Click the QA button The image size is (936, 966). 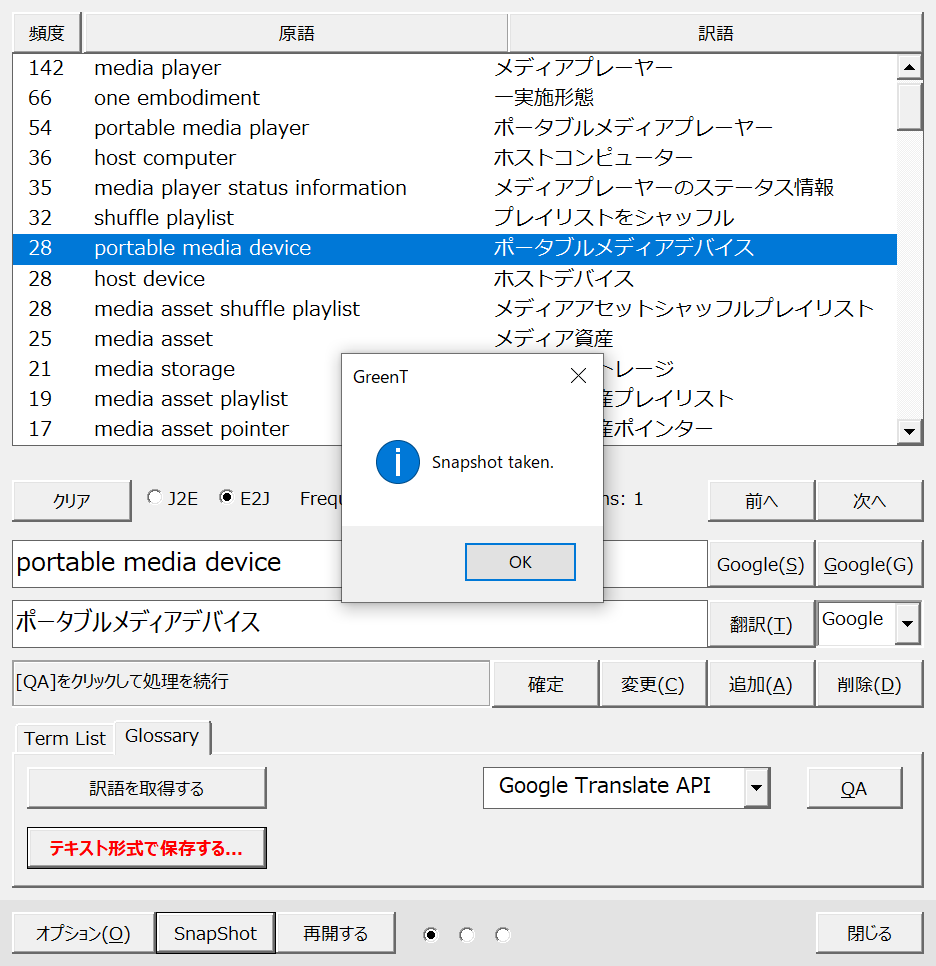point(854,788)
